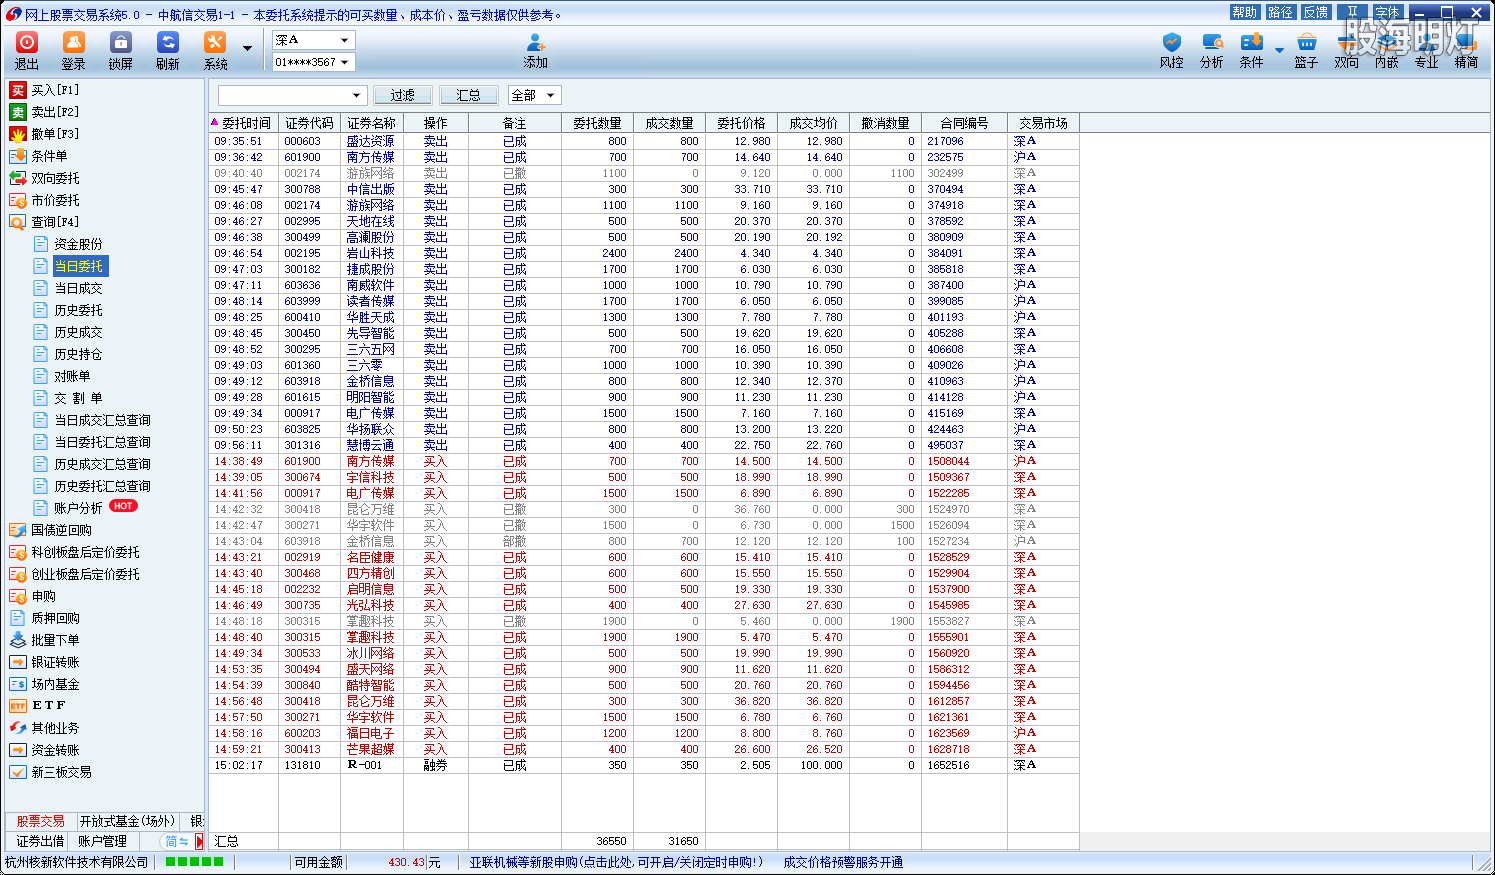Select 卖出[F2] in the sidebar
1495x875 pixels.
click(x=45, y=112)
